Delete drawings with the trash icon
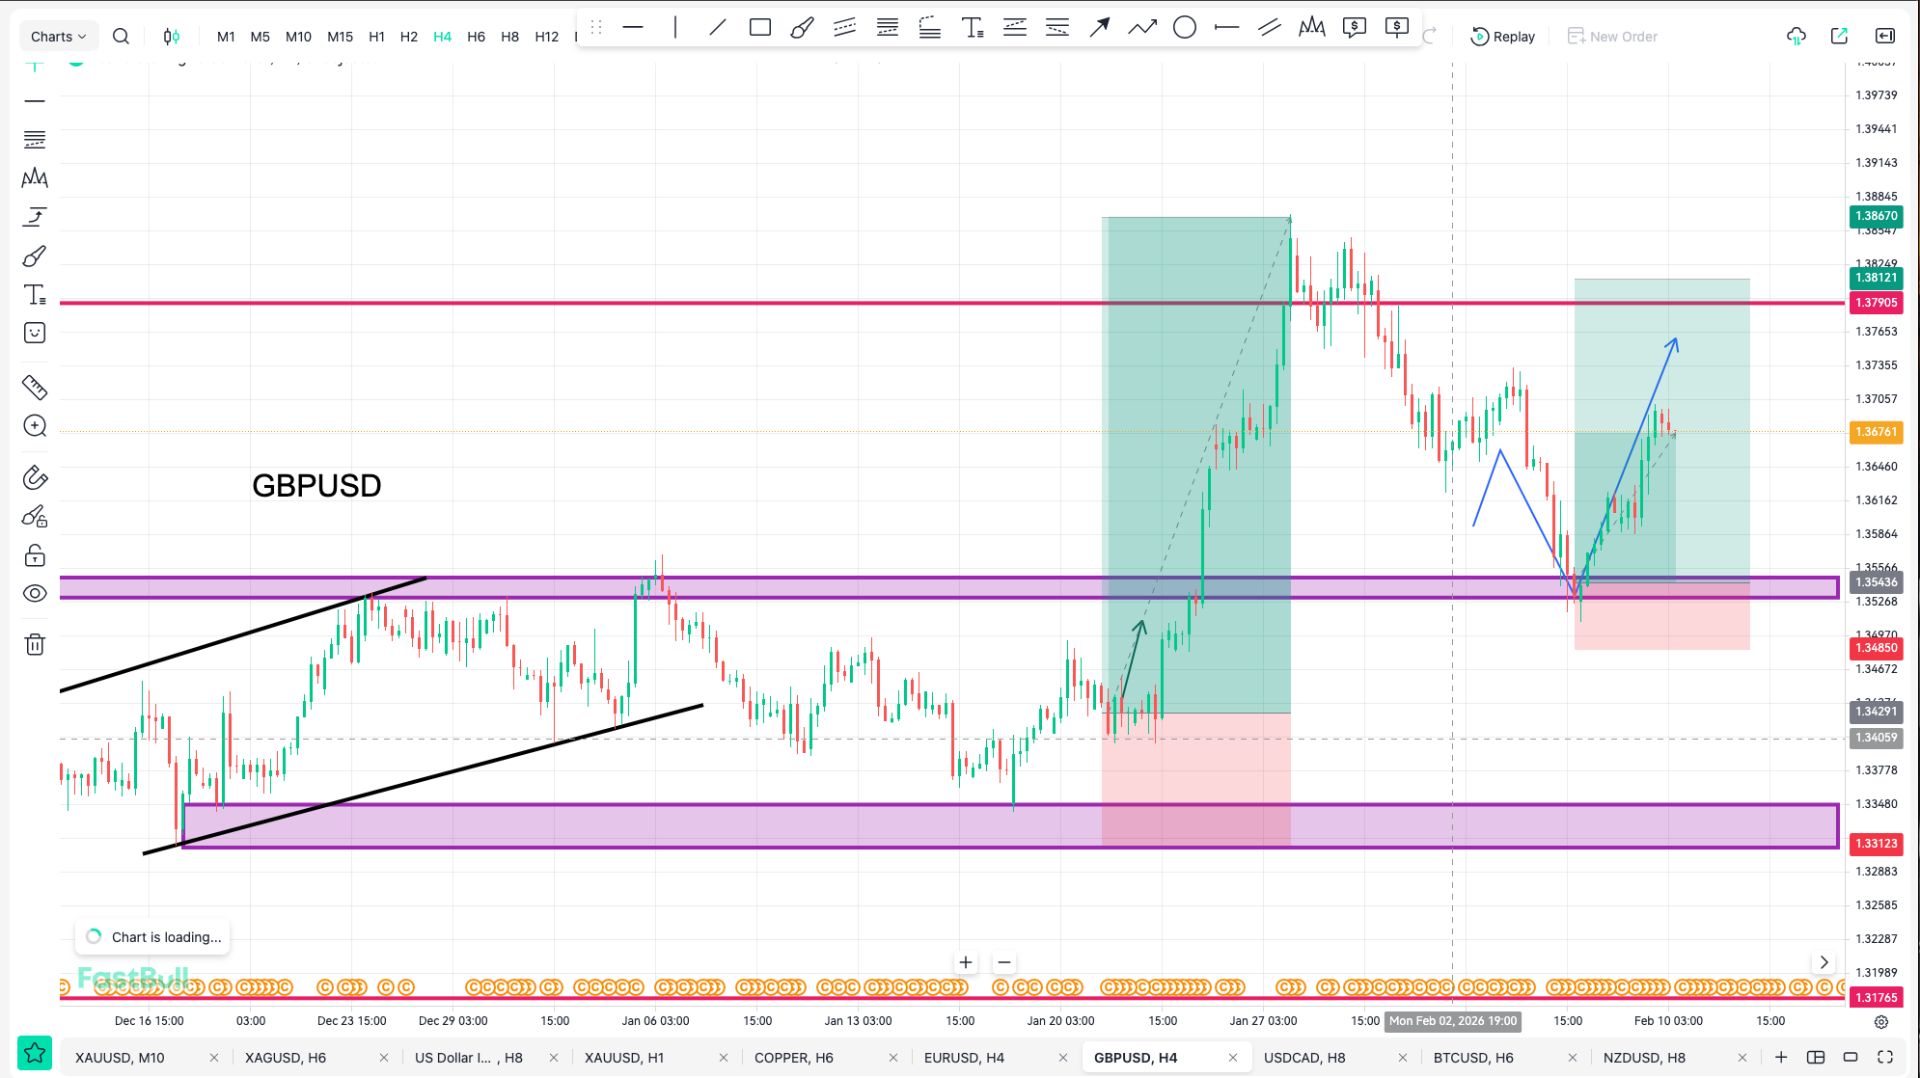 point(35,645)
